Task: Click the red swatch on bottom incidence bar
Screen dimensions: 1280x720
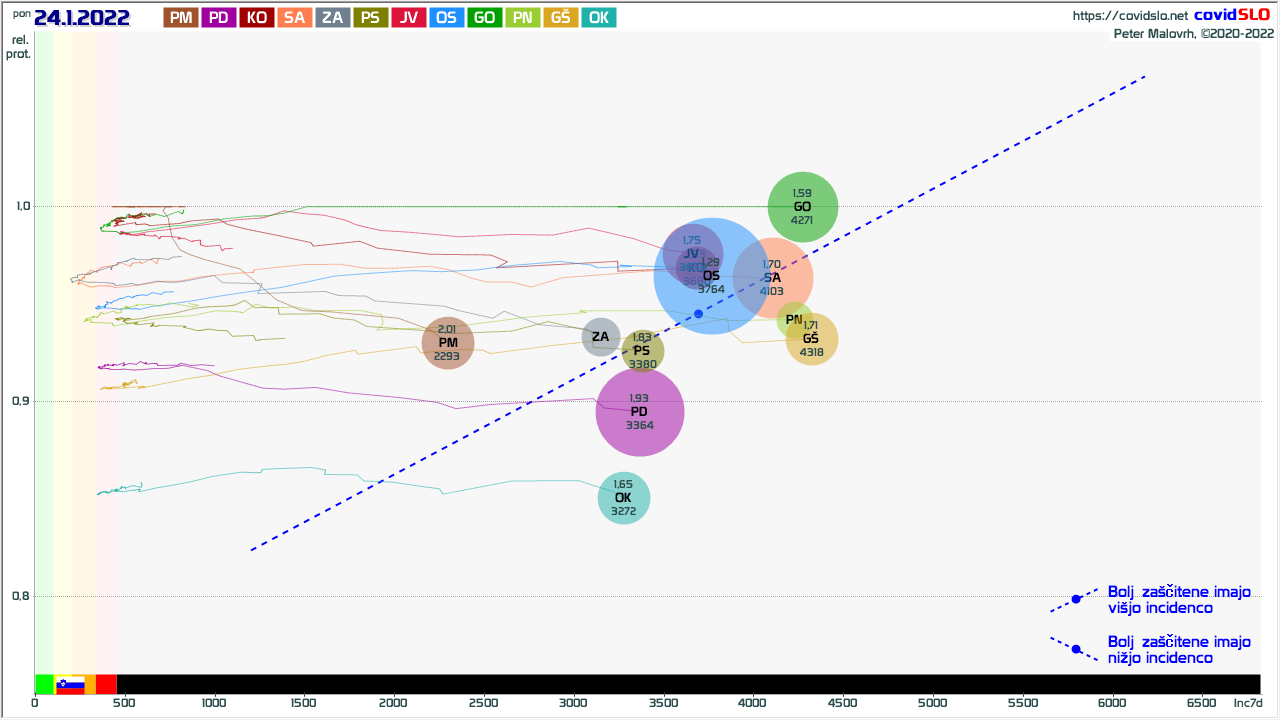Action: pos(106,684)
